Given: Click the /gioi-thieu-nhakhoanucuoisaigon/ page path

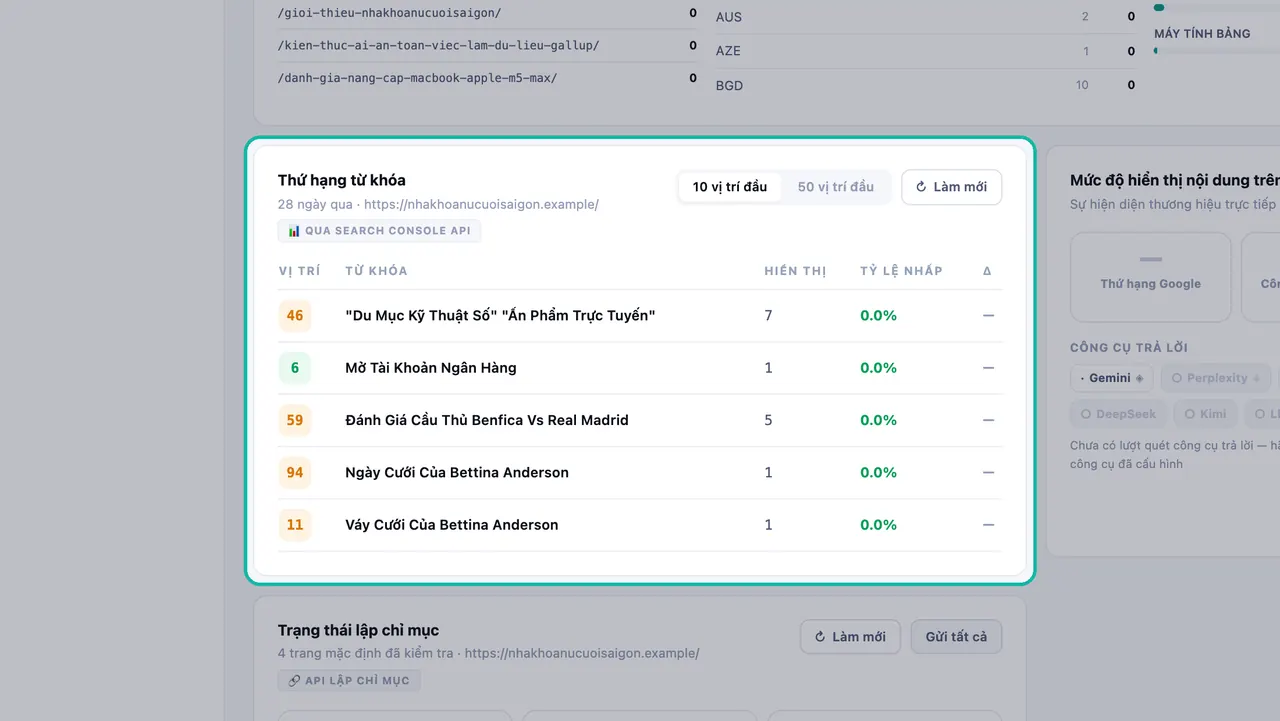Looking at the screenshot, I should tap(389, 13).
